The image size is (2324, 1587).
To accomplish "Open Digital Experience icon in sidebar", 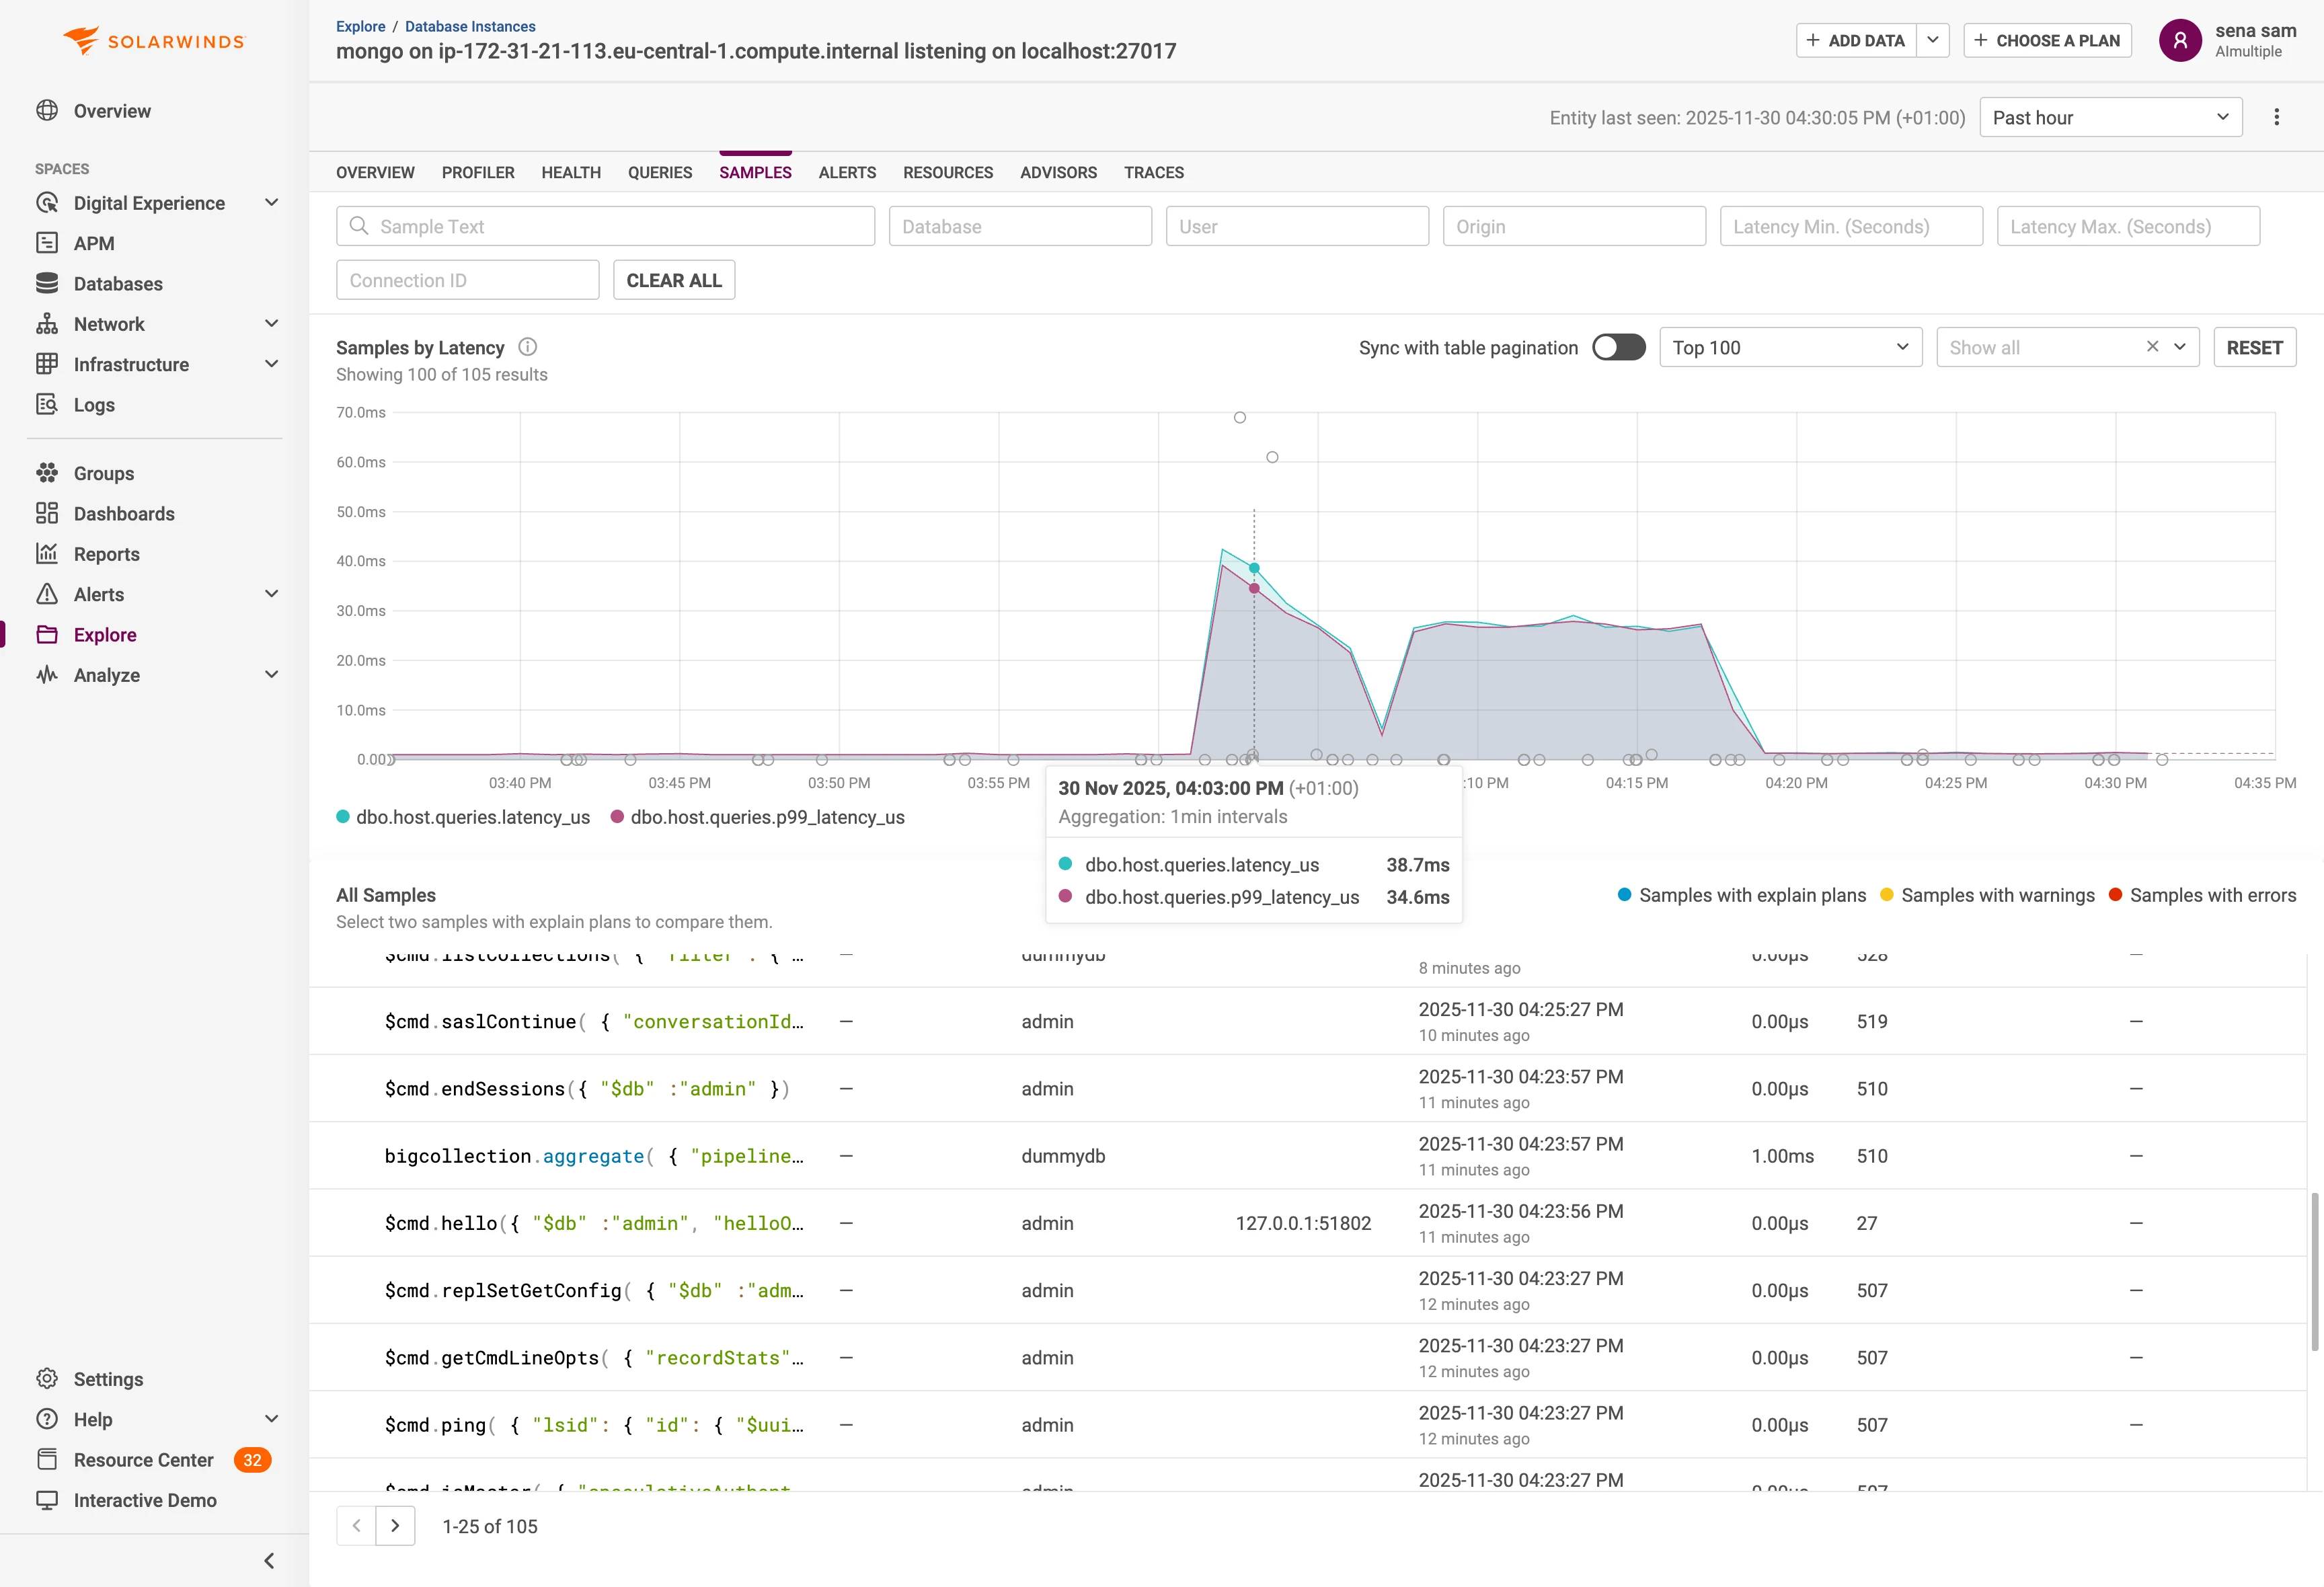I will (47, 203).
